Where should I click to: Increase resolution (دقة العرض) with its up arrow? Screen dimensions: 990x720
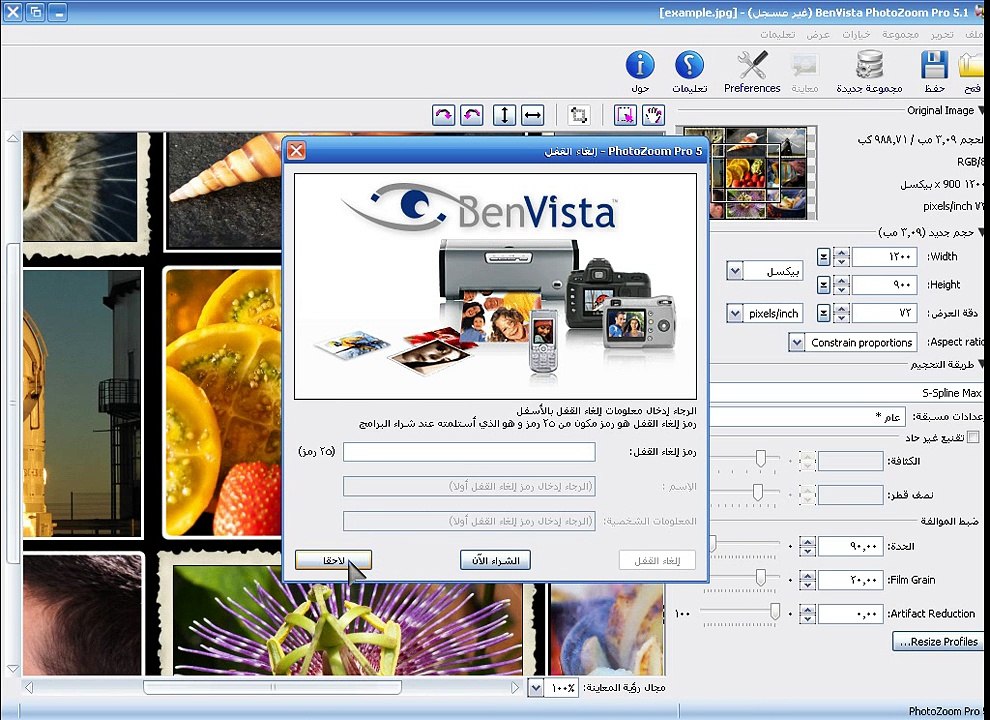pyautogui.click(x=841, y=309)
